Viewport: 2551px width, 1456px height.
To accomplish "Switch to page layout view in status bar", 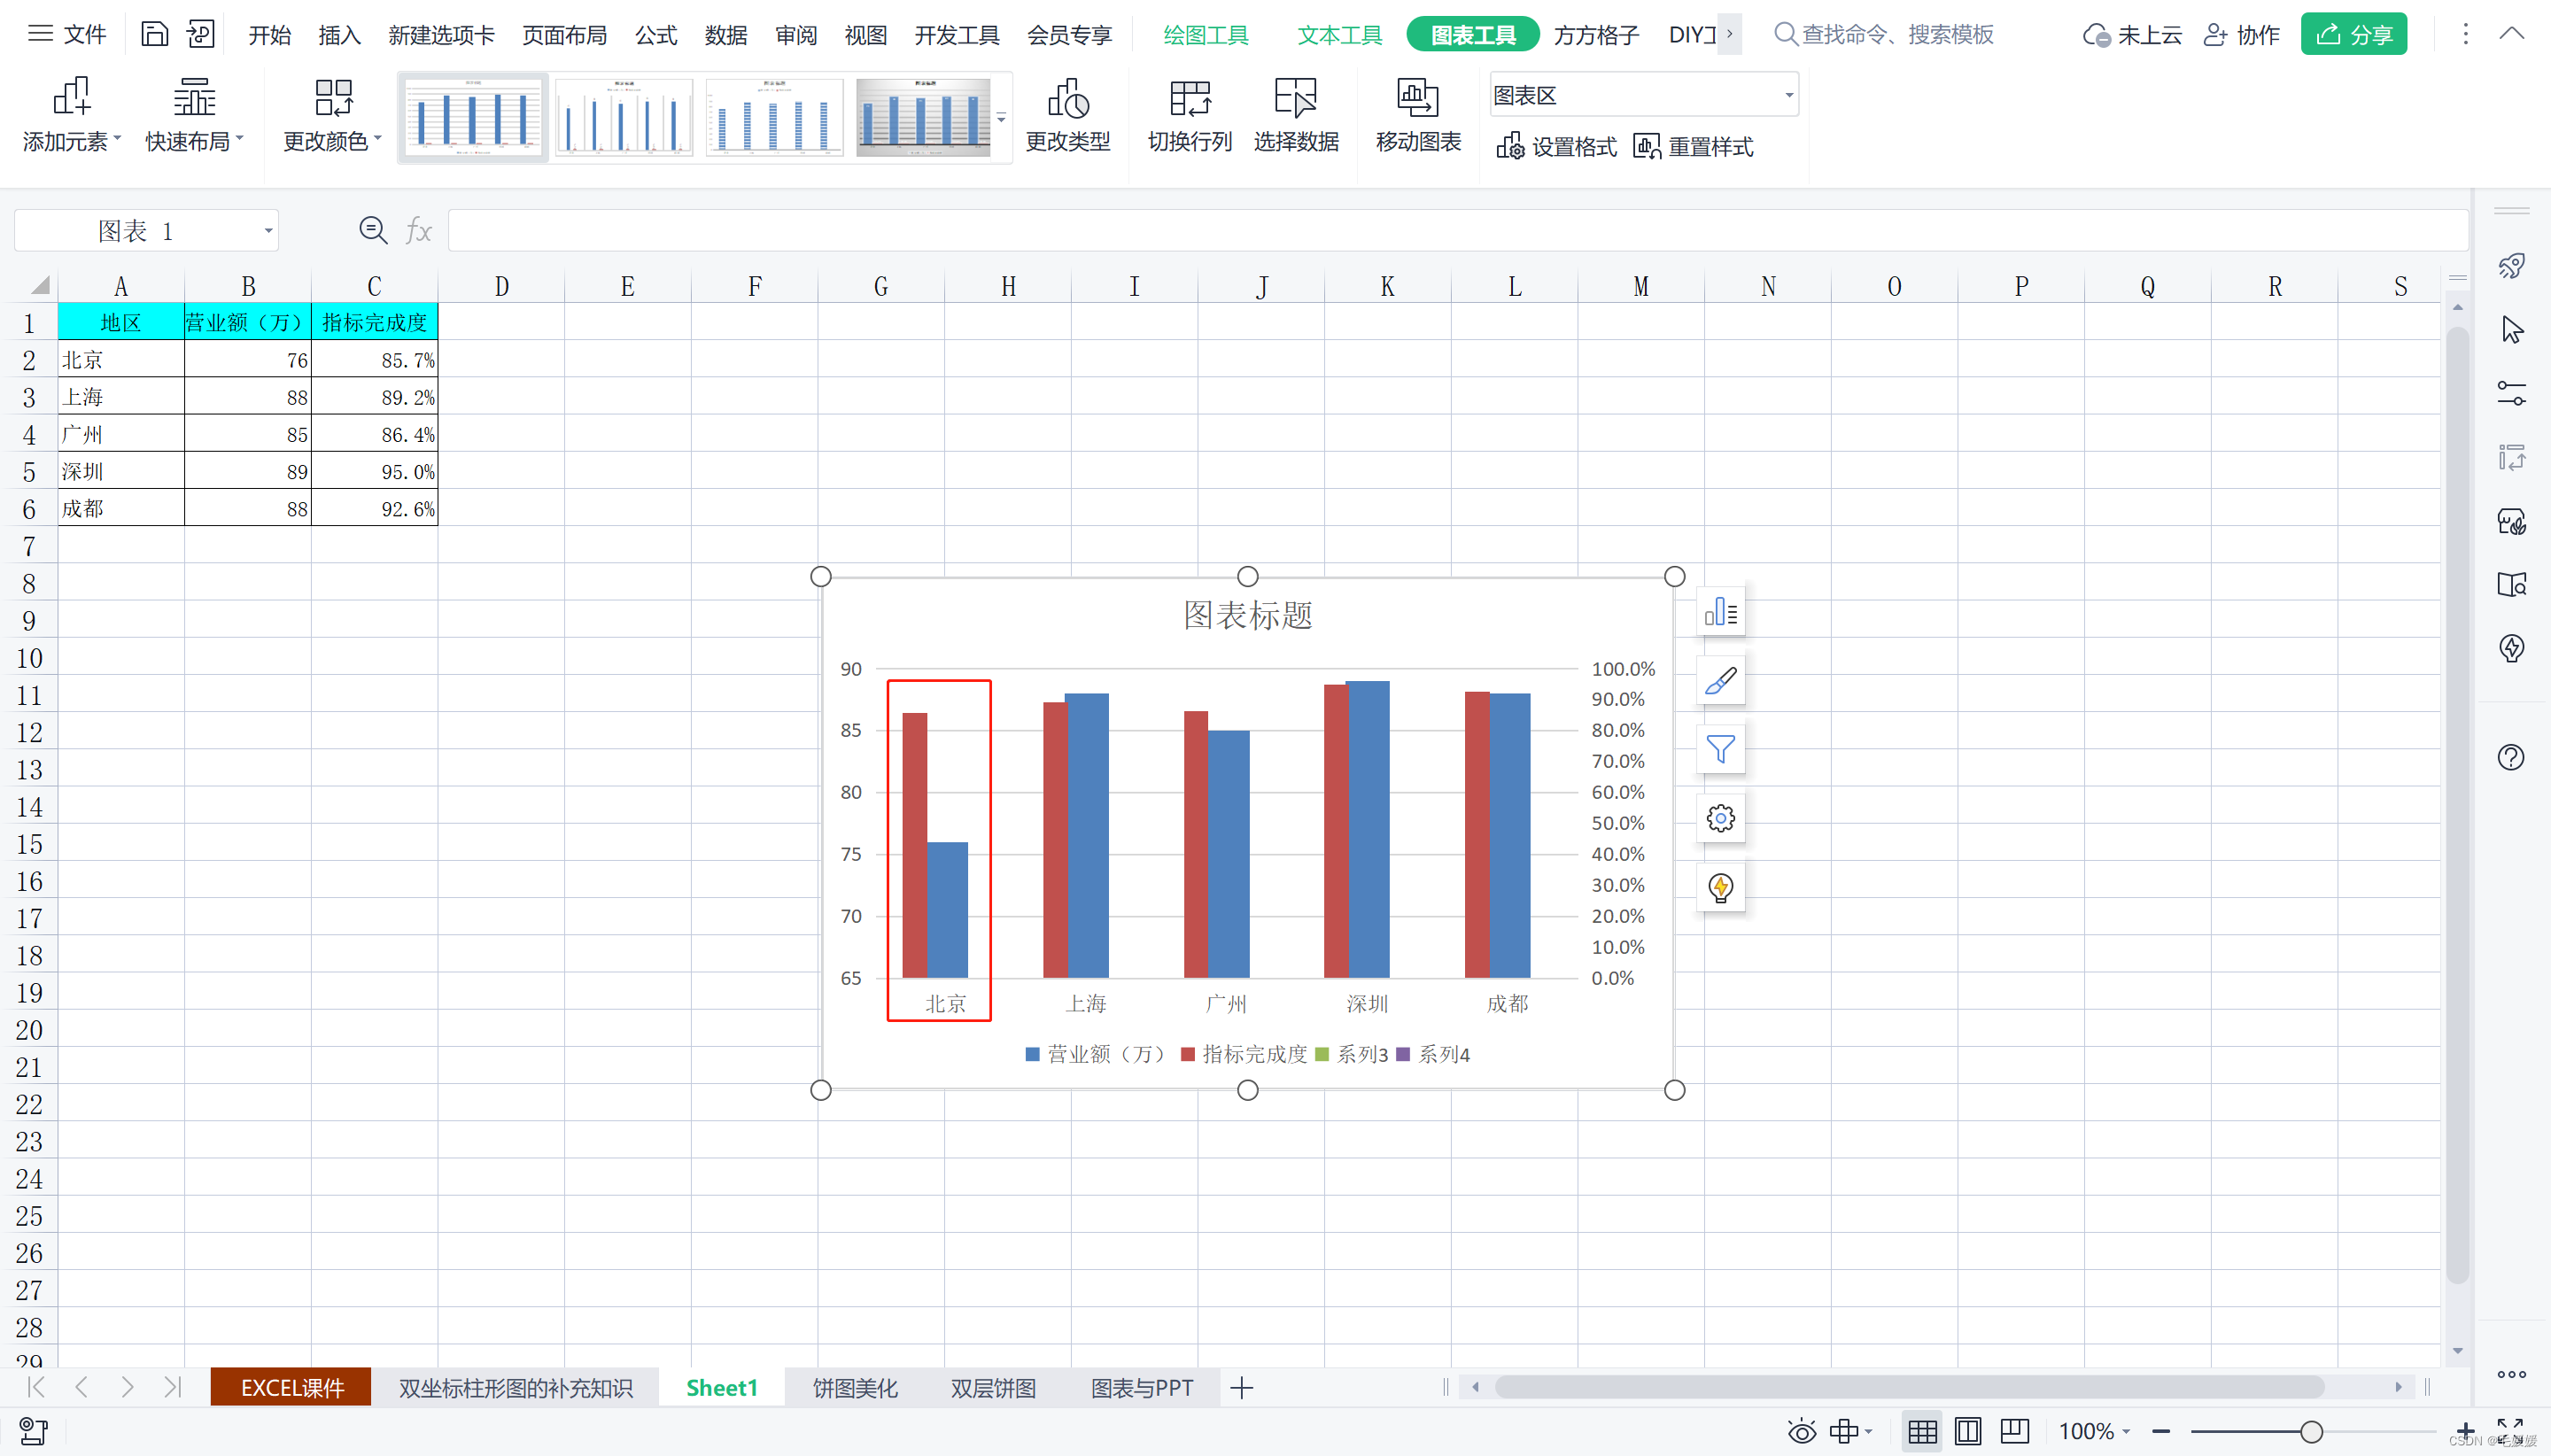I will tap(1967, 1431).
